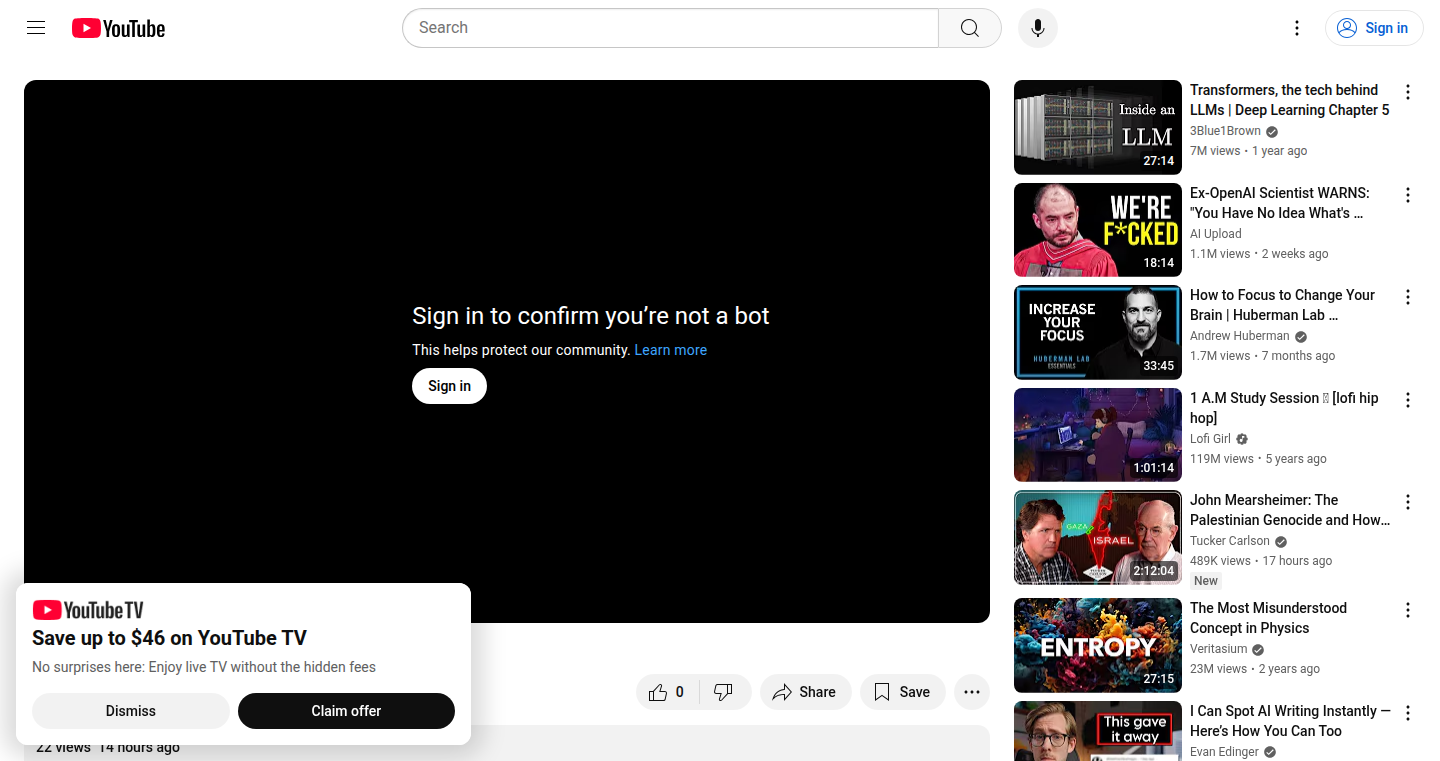Image resolution: width=1440 pixels, height=761 pixels.
Task: Open Transformers LLM video thumbnail
Action: click(1098, 127)
